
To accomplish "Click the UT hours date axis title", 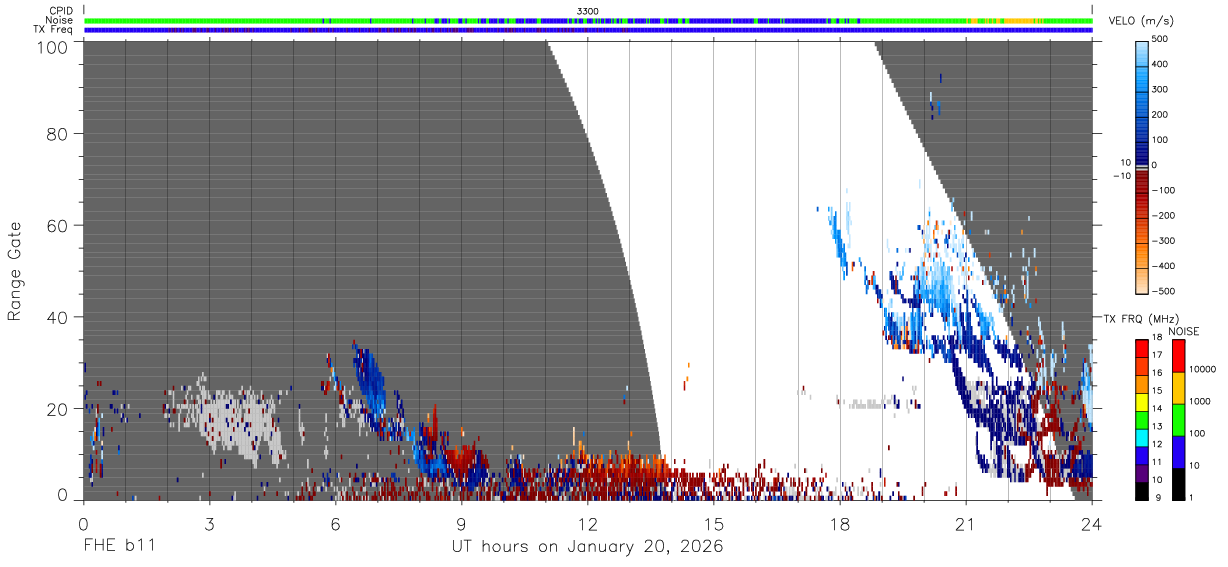I will coord(588,548).
